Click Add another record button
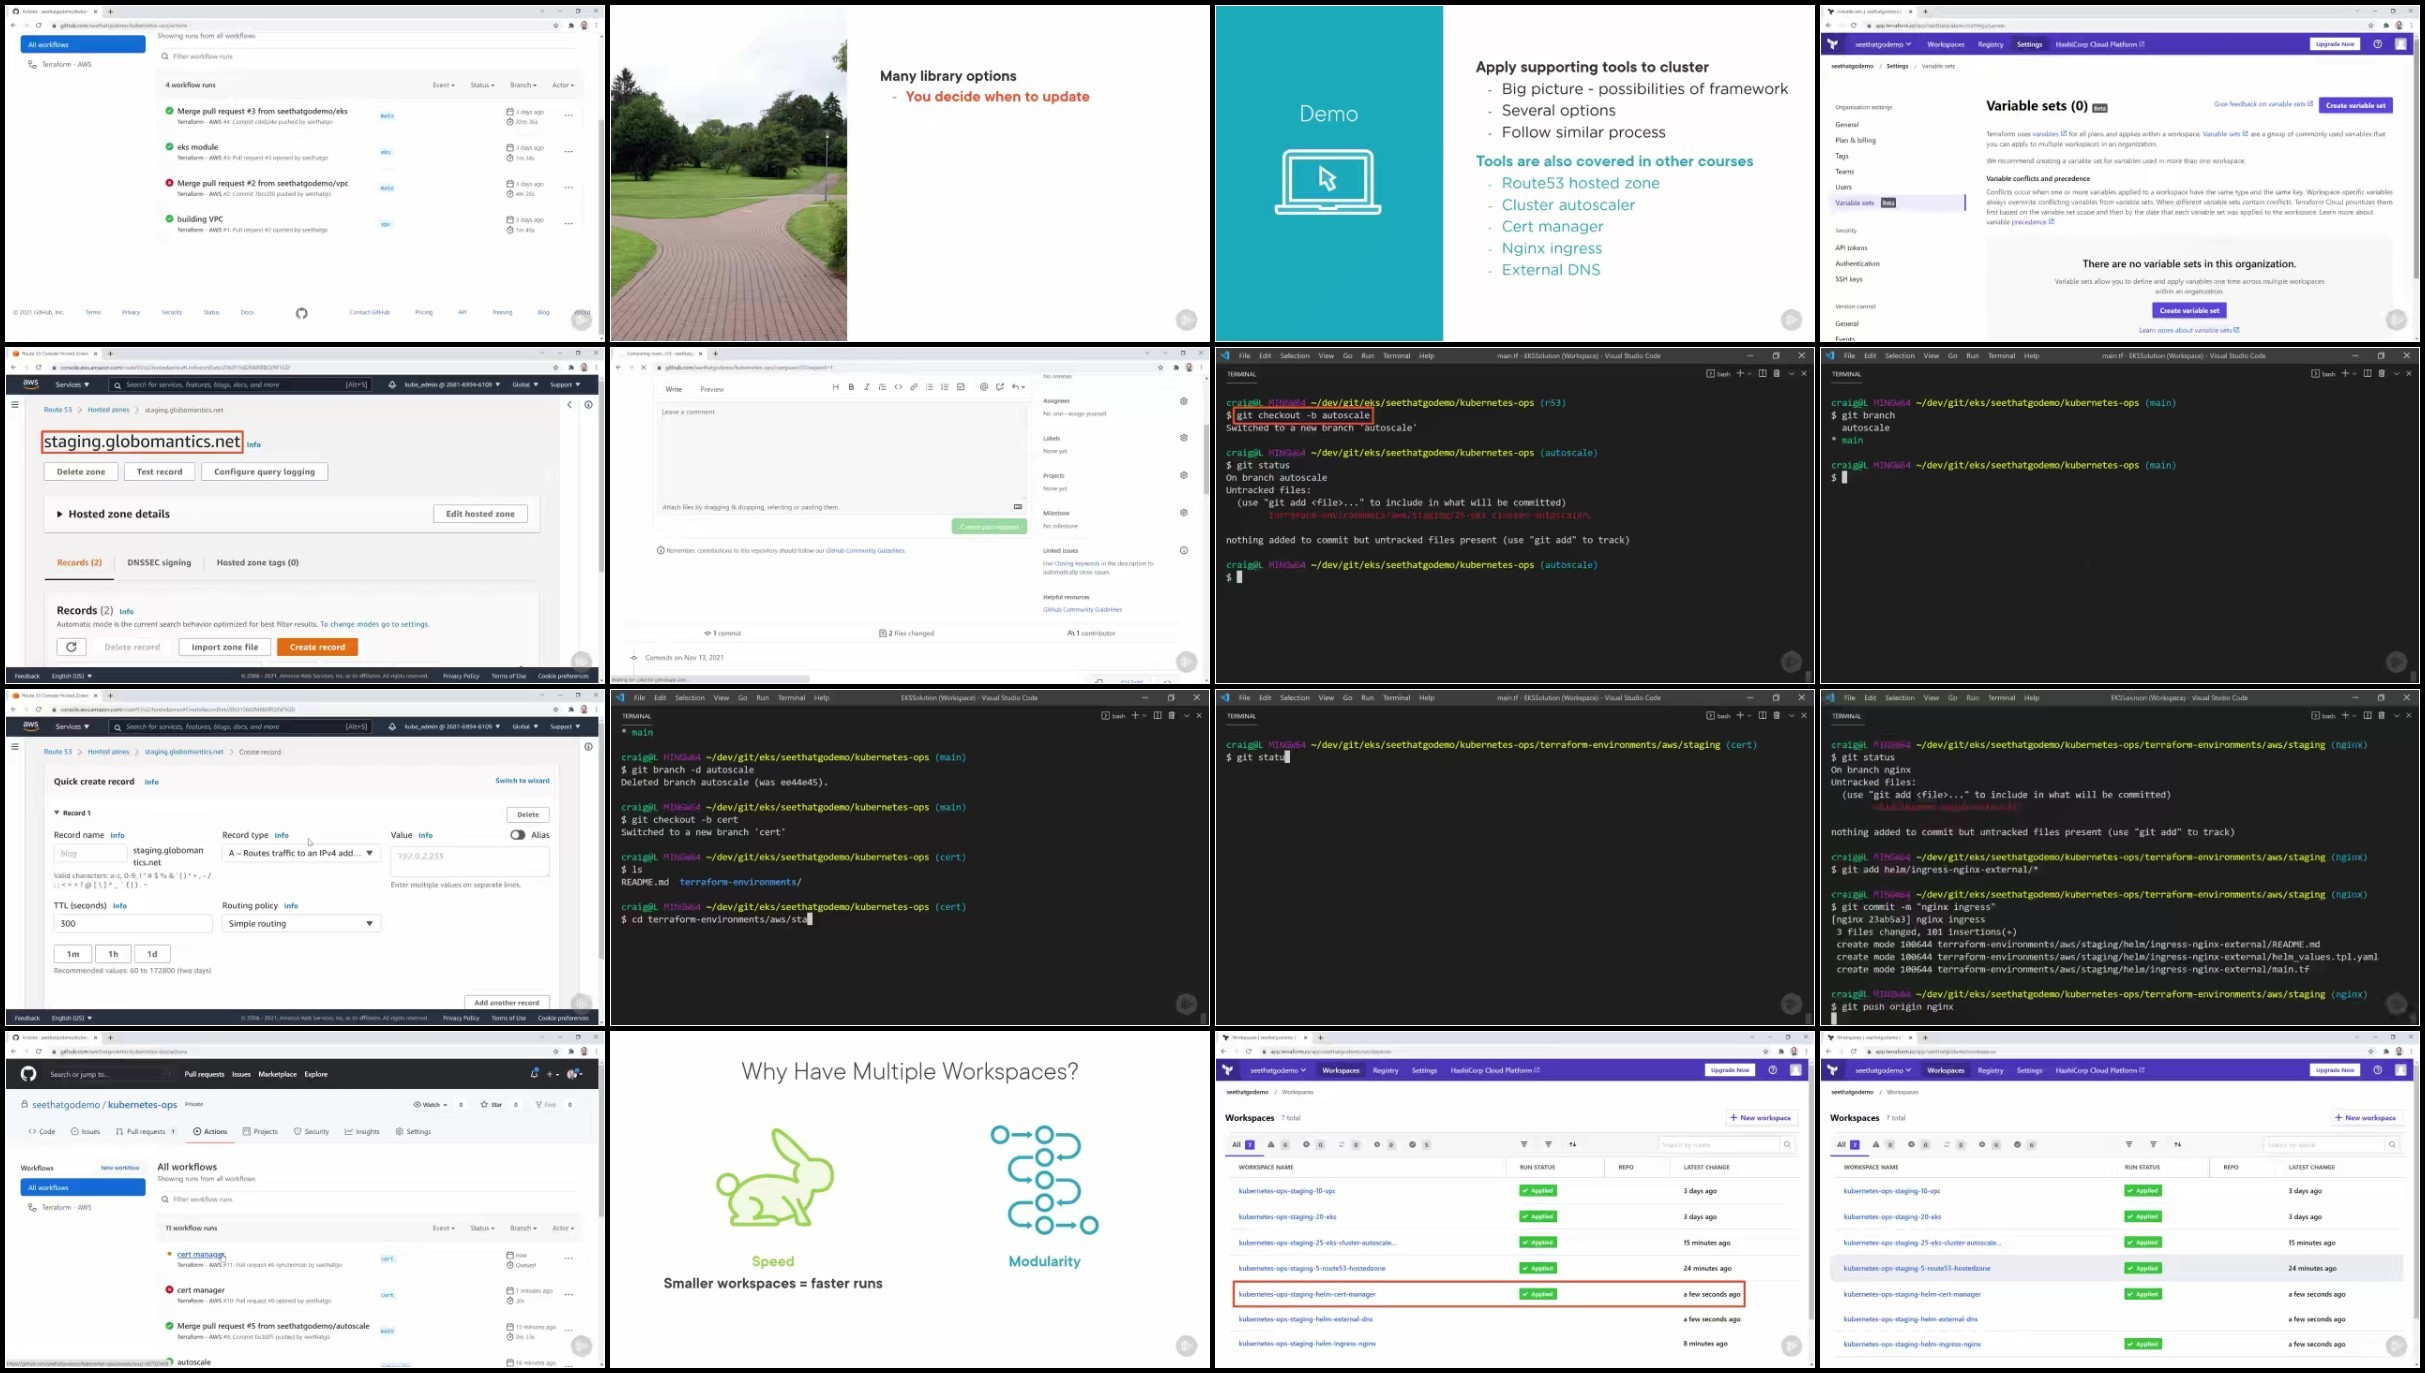Screen dimensions: 2425x1373 point(506,1002)
